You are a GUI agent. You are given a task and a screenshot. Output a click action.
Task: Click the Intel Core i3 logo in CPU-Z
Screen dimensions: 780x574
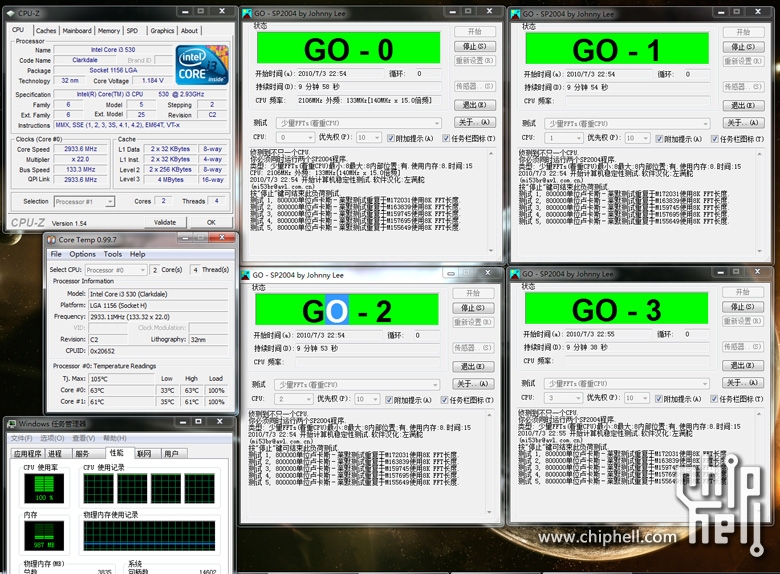pyautogui.click(x=202, y=65)
